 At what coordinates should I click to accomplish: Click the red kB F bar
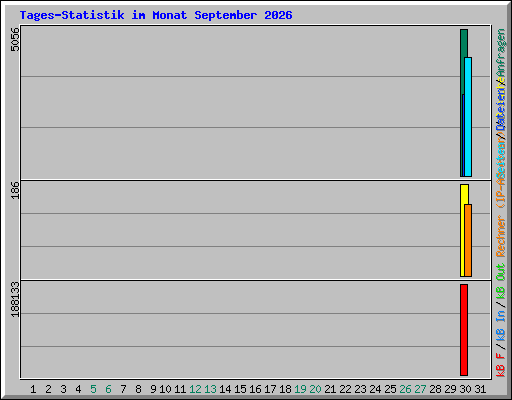pos(464,330)
